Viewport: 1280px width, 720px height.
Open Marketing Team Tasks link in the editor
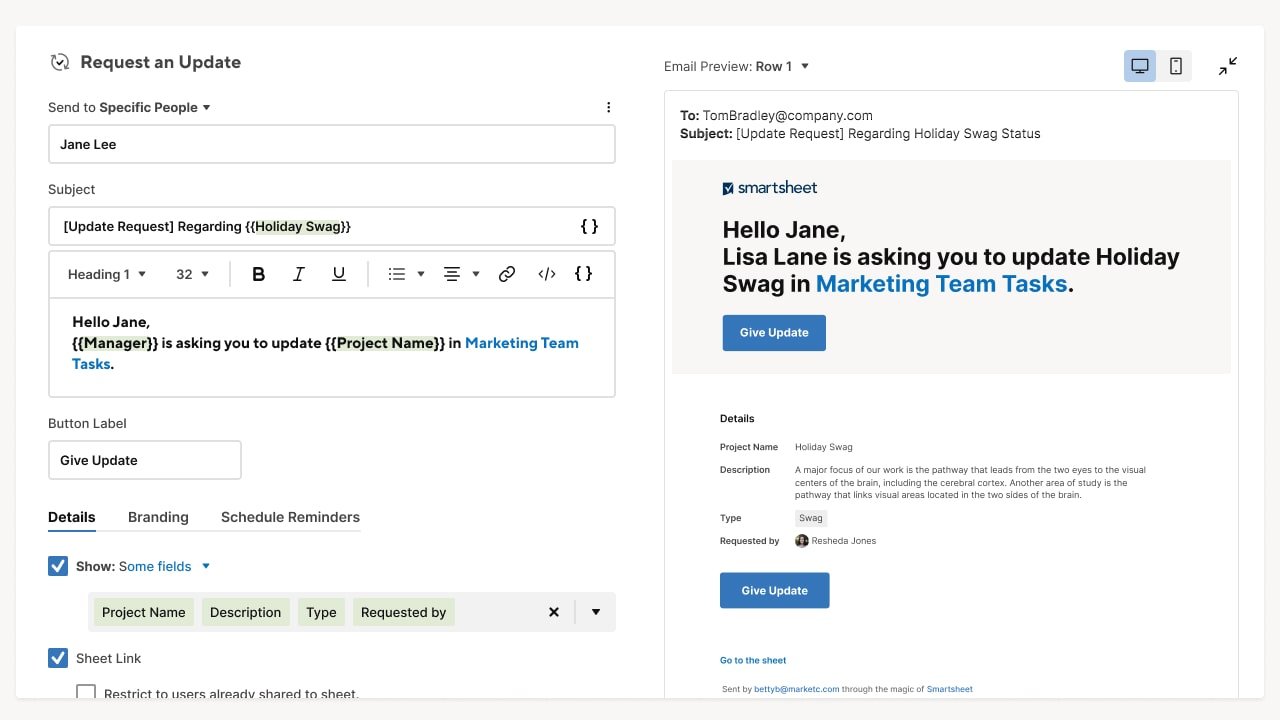(x=522, y=343)
